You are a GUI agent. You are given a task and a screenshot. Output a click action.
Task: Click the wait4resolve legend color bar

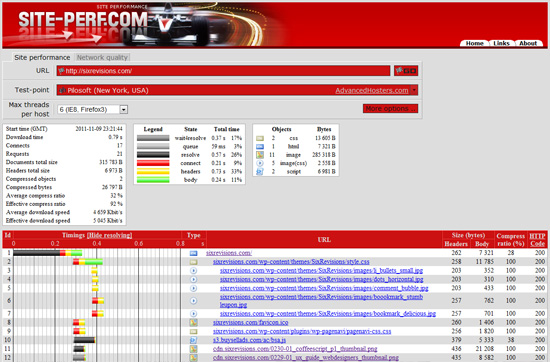[153, 138]
